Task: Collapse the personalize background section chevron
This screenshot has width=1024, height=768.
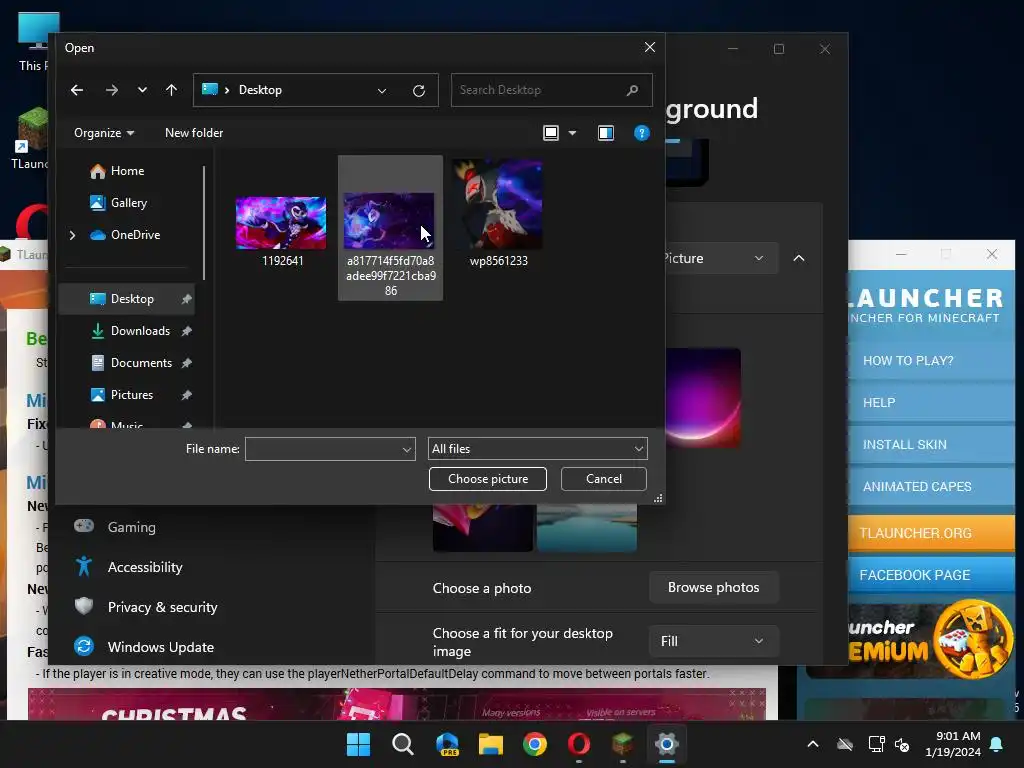Action: pyautogui.click(x=799, y=259)
